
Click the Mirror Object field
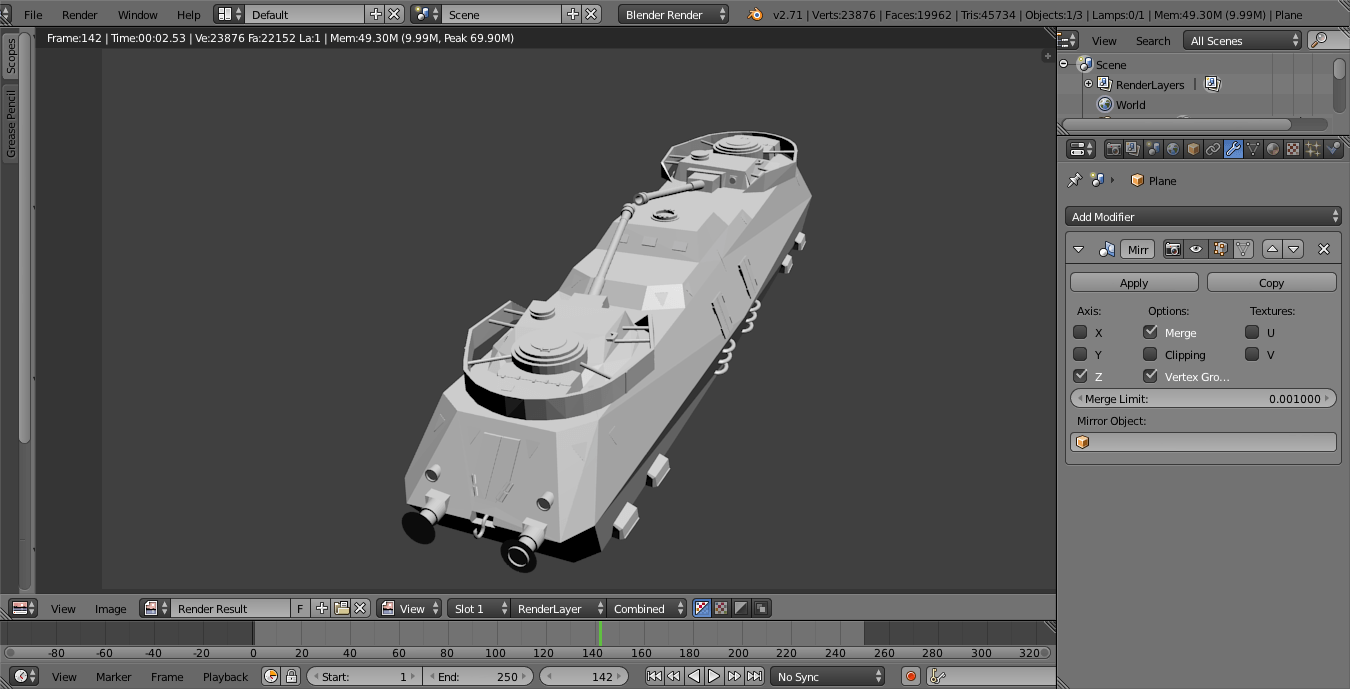click(1203, 442)
